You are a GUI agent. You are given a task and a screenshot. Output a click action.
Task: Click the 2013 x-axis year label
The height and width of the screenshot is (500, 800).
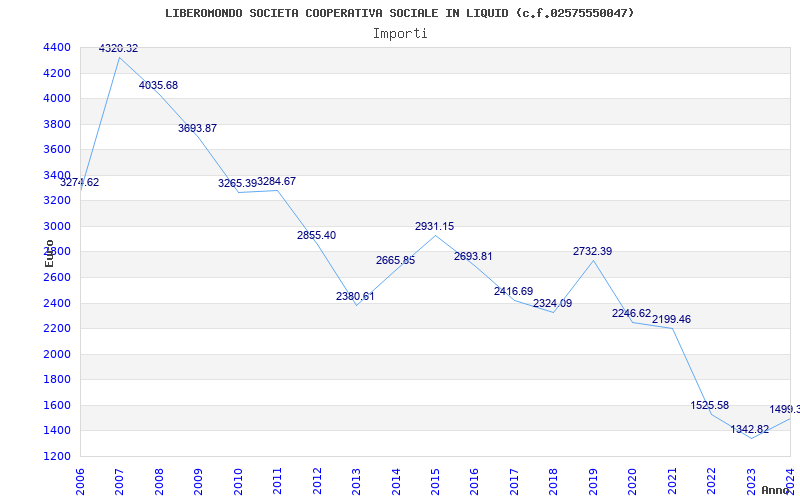pyautogui.click(x=356, y=481)
